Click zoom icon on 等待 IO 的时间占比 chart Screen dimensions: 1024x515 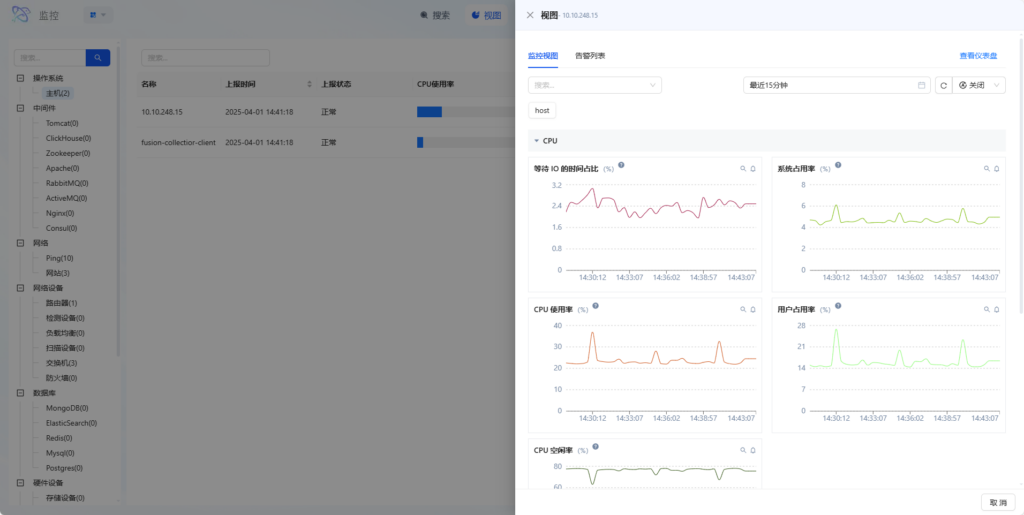[x=743, y=168]
